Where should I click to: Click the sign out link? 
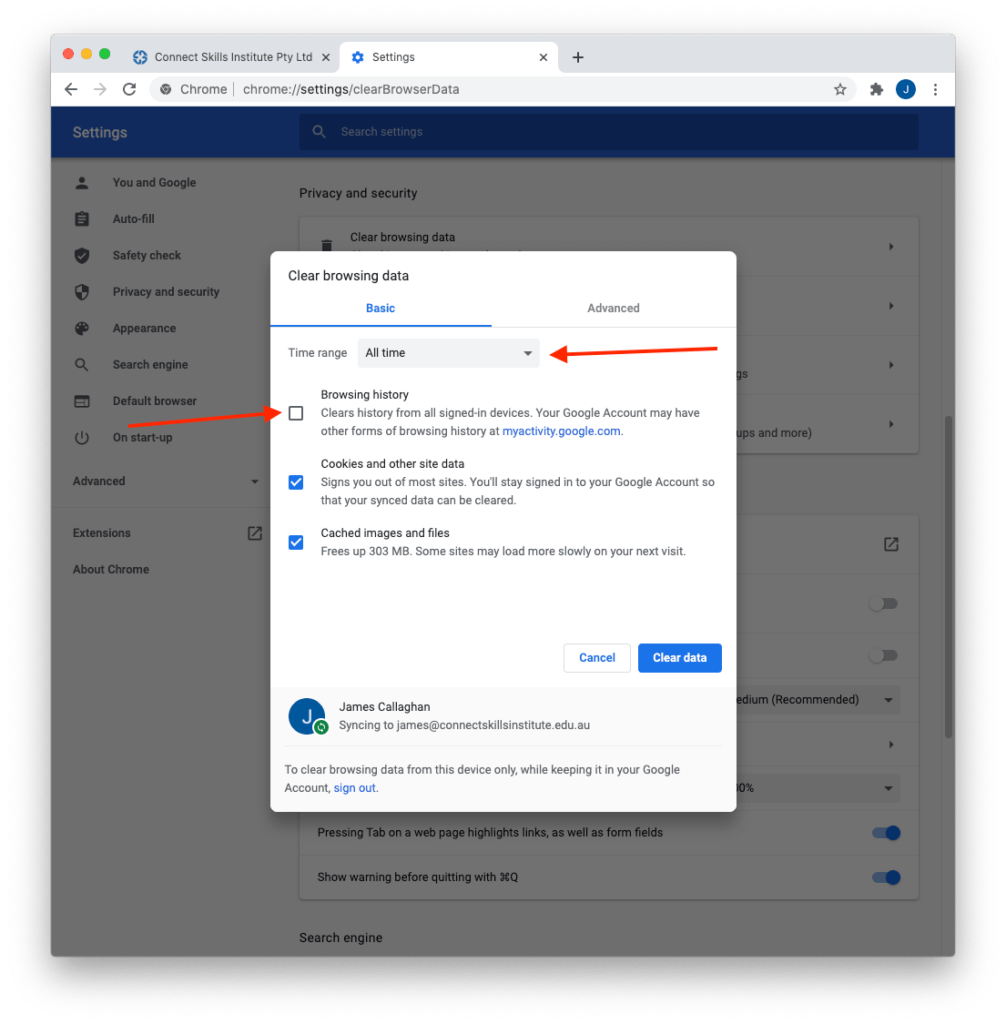pos(355,788)
